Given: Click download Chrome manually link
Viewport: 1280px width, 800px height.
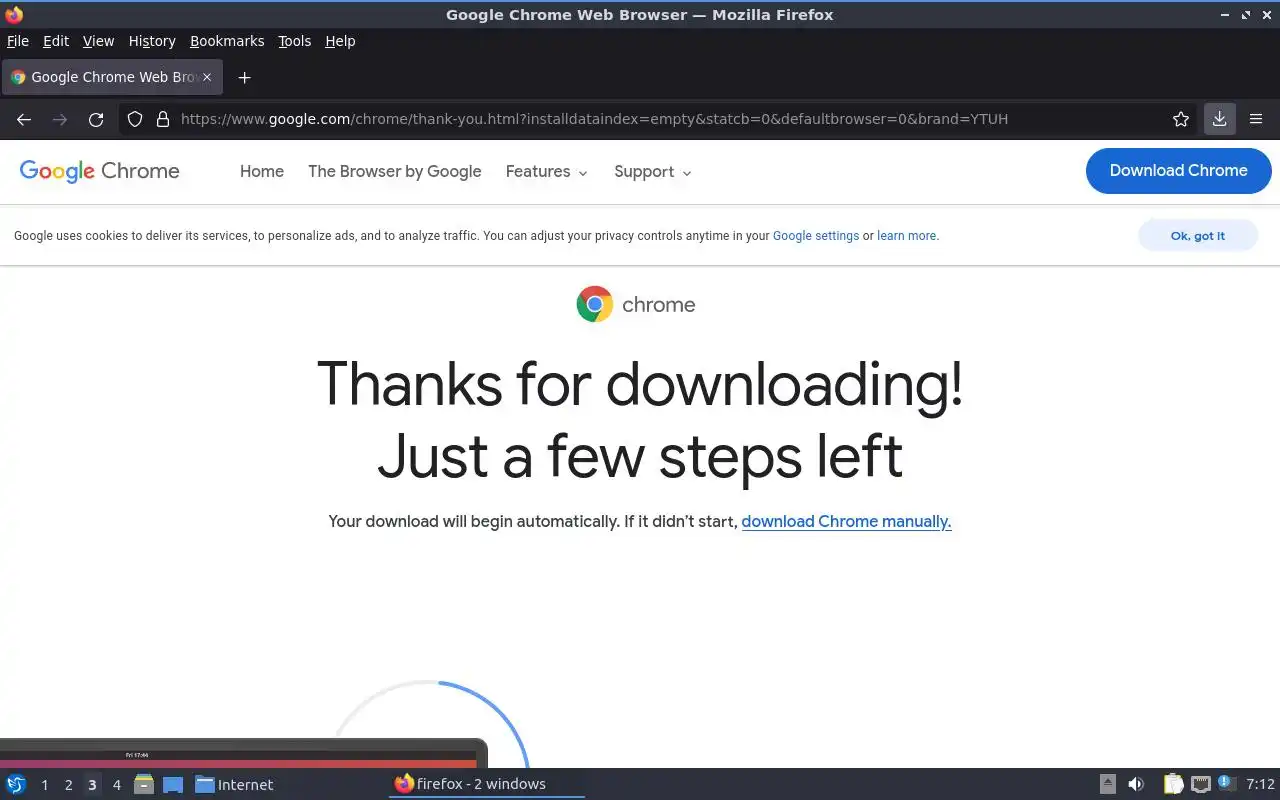Looking at the screenshot, I should pos(846,521).
